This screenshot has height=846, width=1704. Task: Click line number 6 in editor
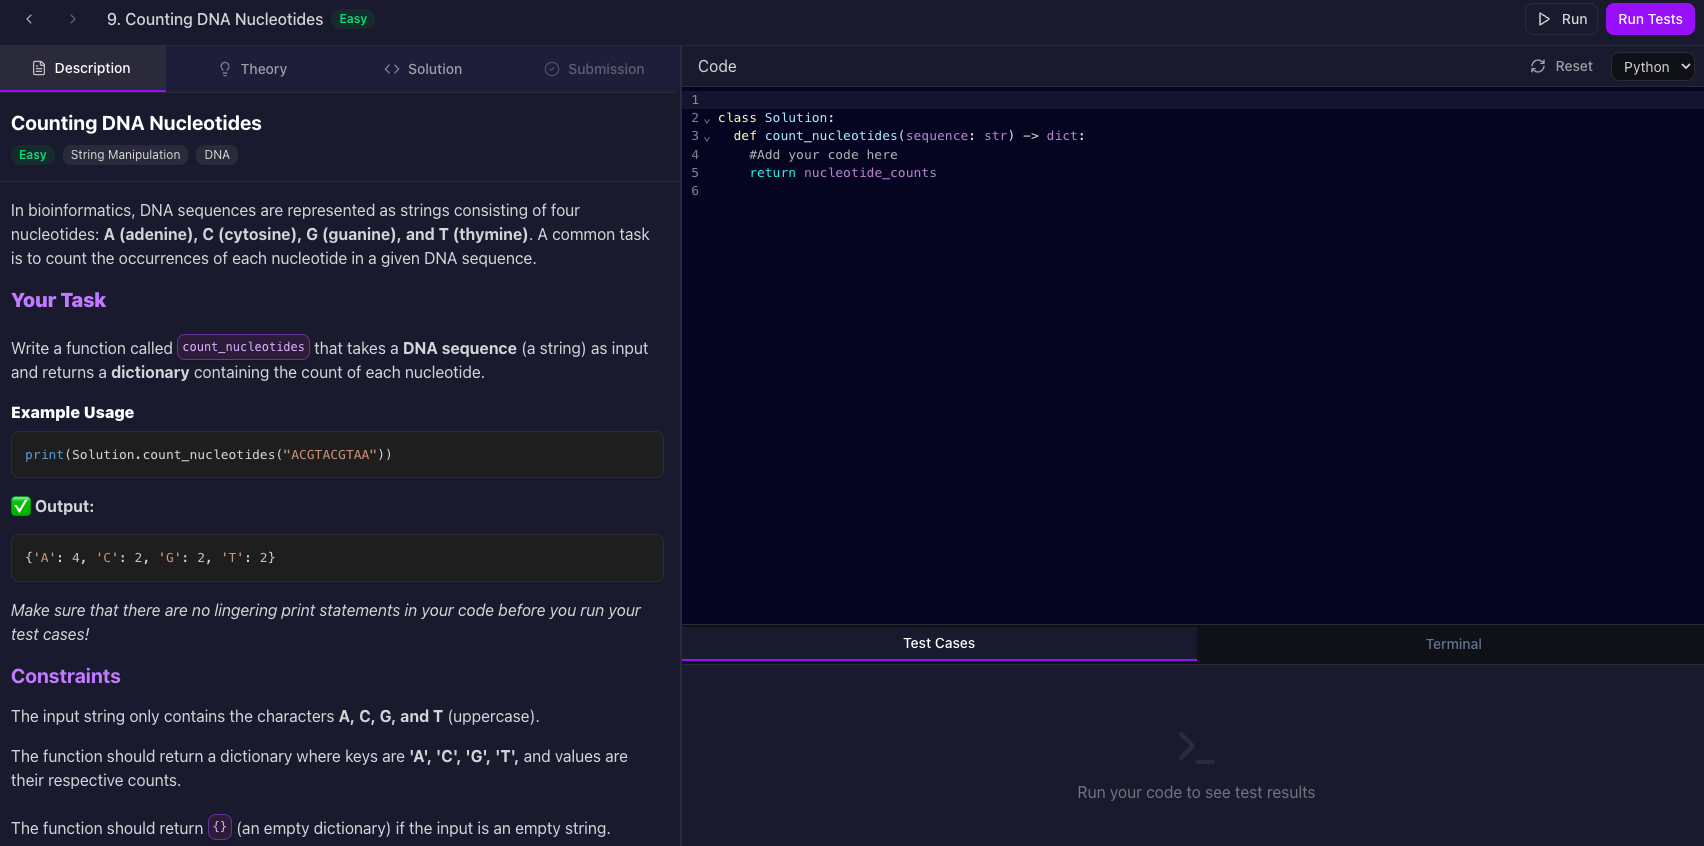[x=695, y=191]
